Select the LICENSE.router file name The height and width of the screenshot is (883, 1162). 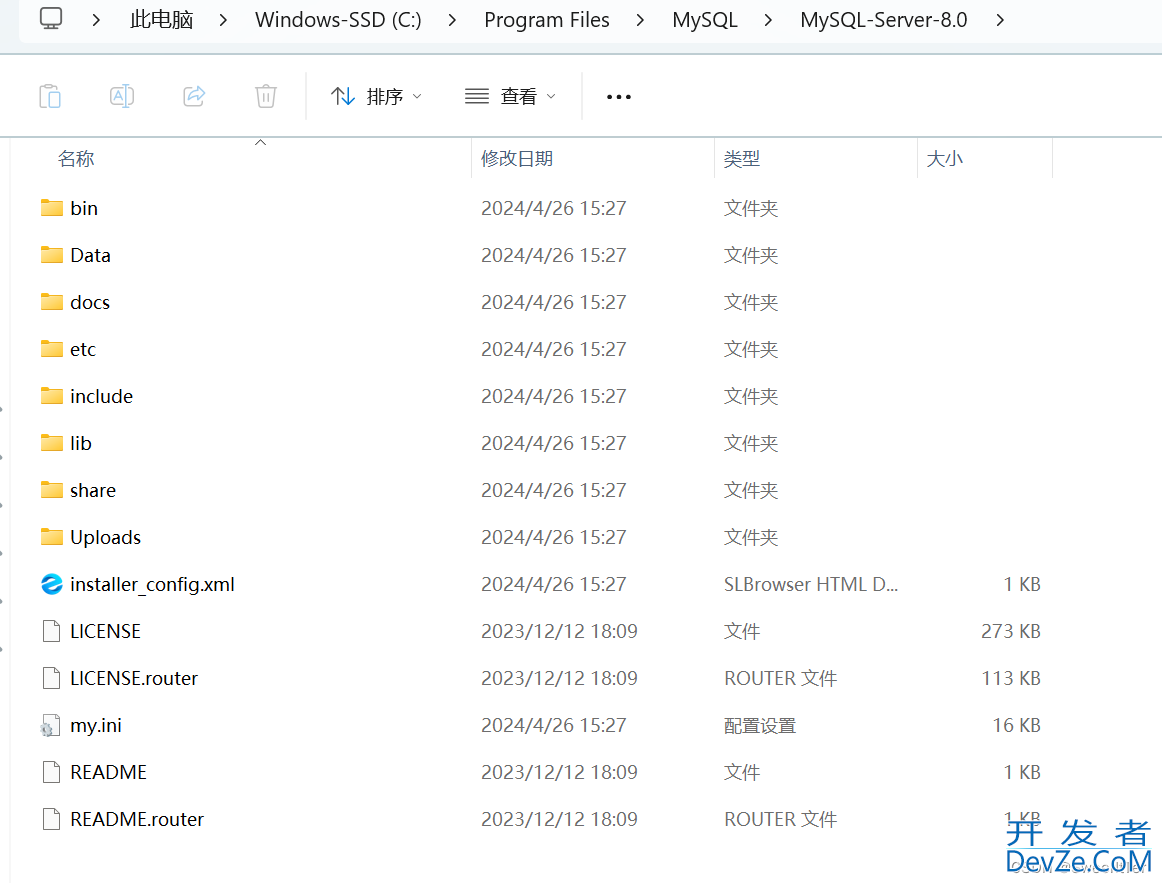coord(134,679)
